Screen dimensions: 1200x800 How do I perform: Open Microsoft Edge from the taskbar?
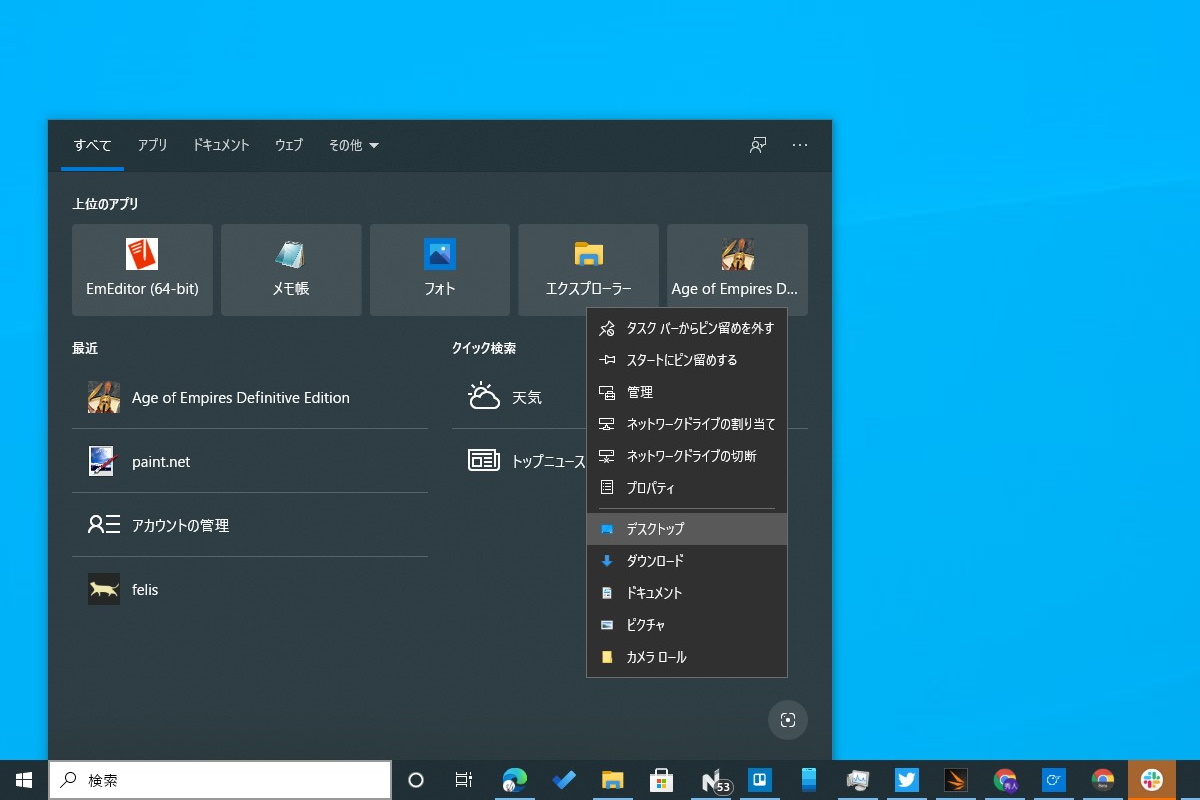pos(515,780)
